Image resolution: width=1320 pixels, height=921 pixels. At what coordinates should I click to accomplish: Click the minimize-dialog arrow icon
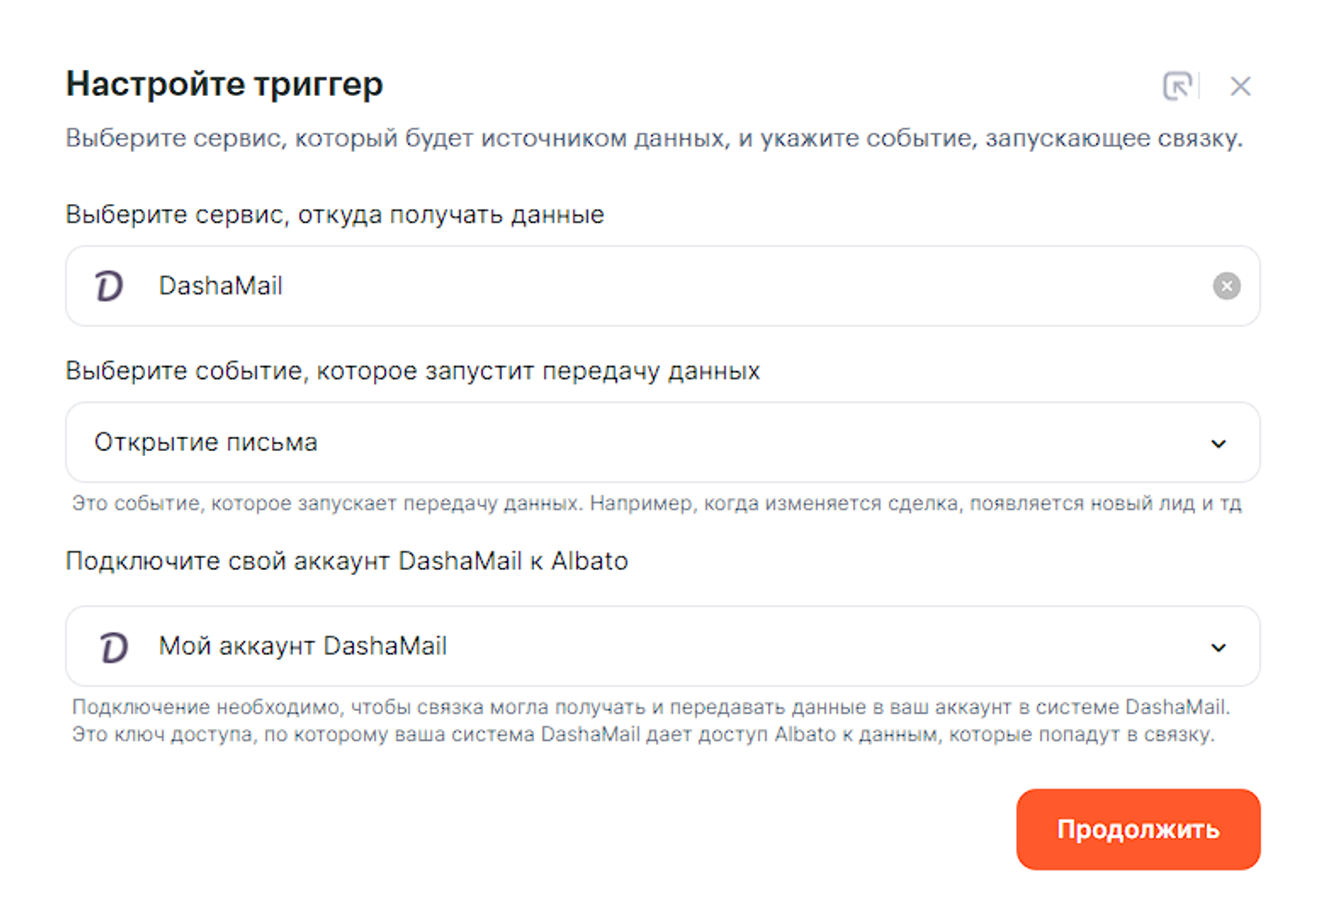tap(1178, 86)
